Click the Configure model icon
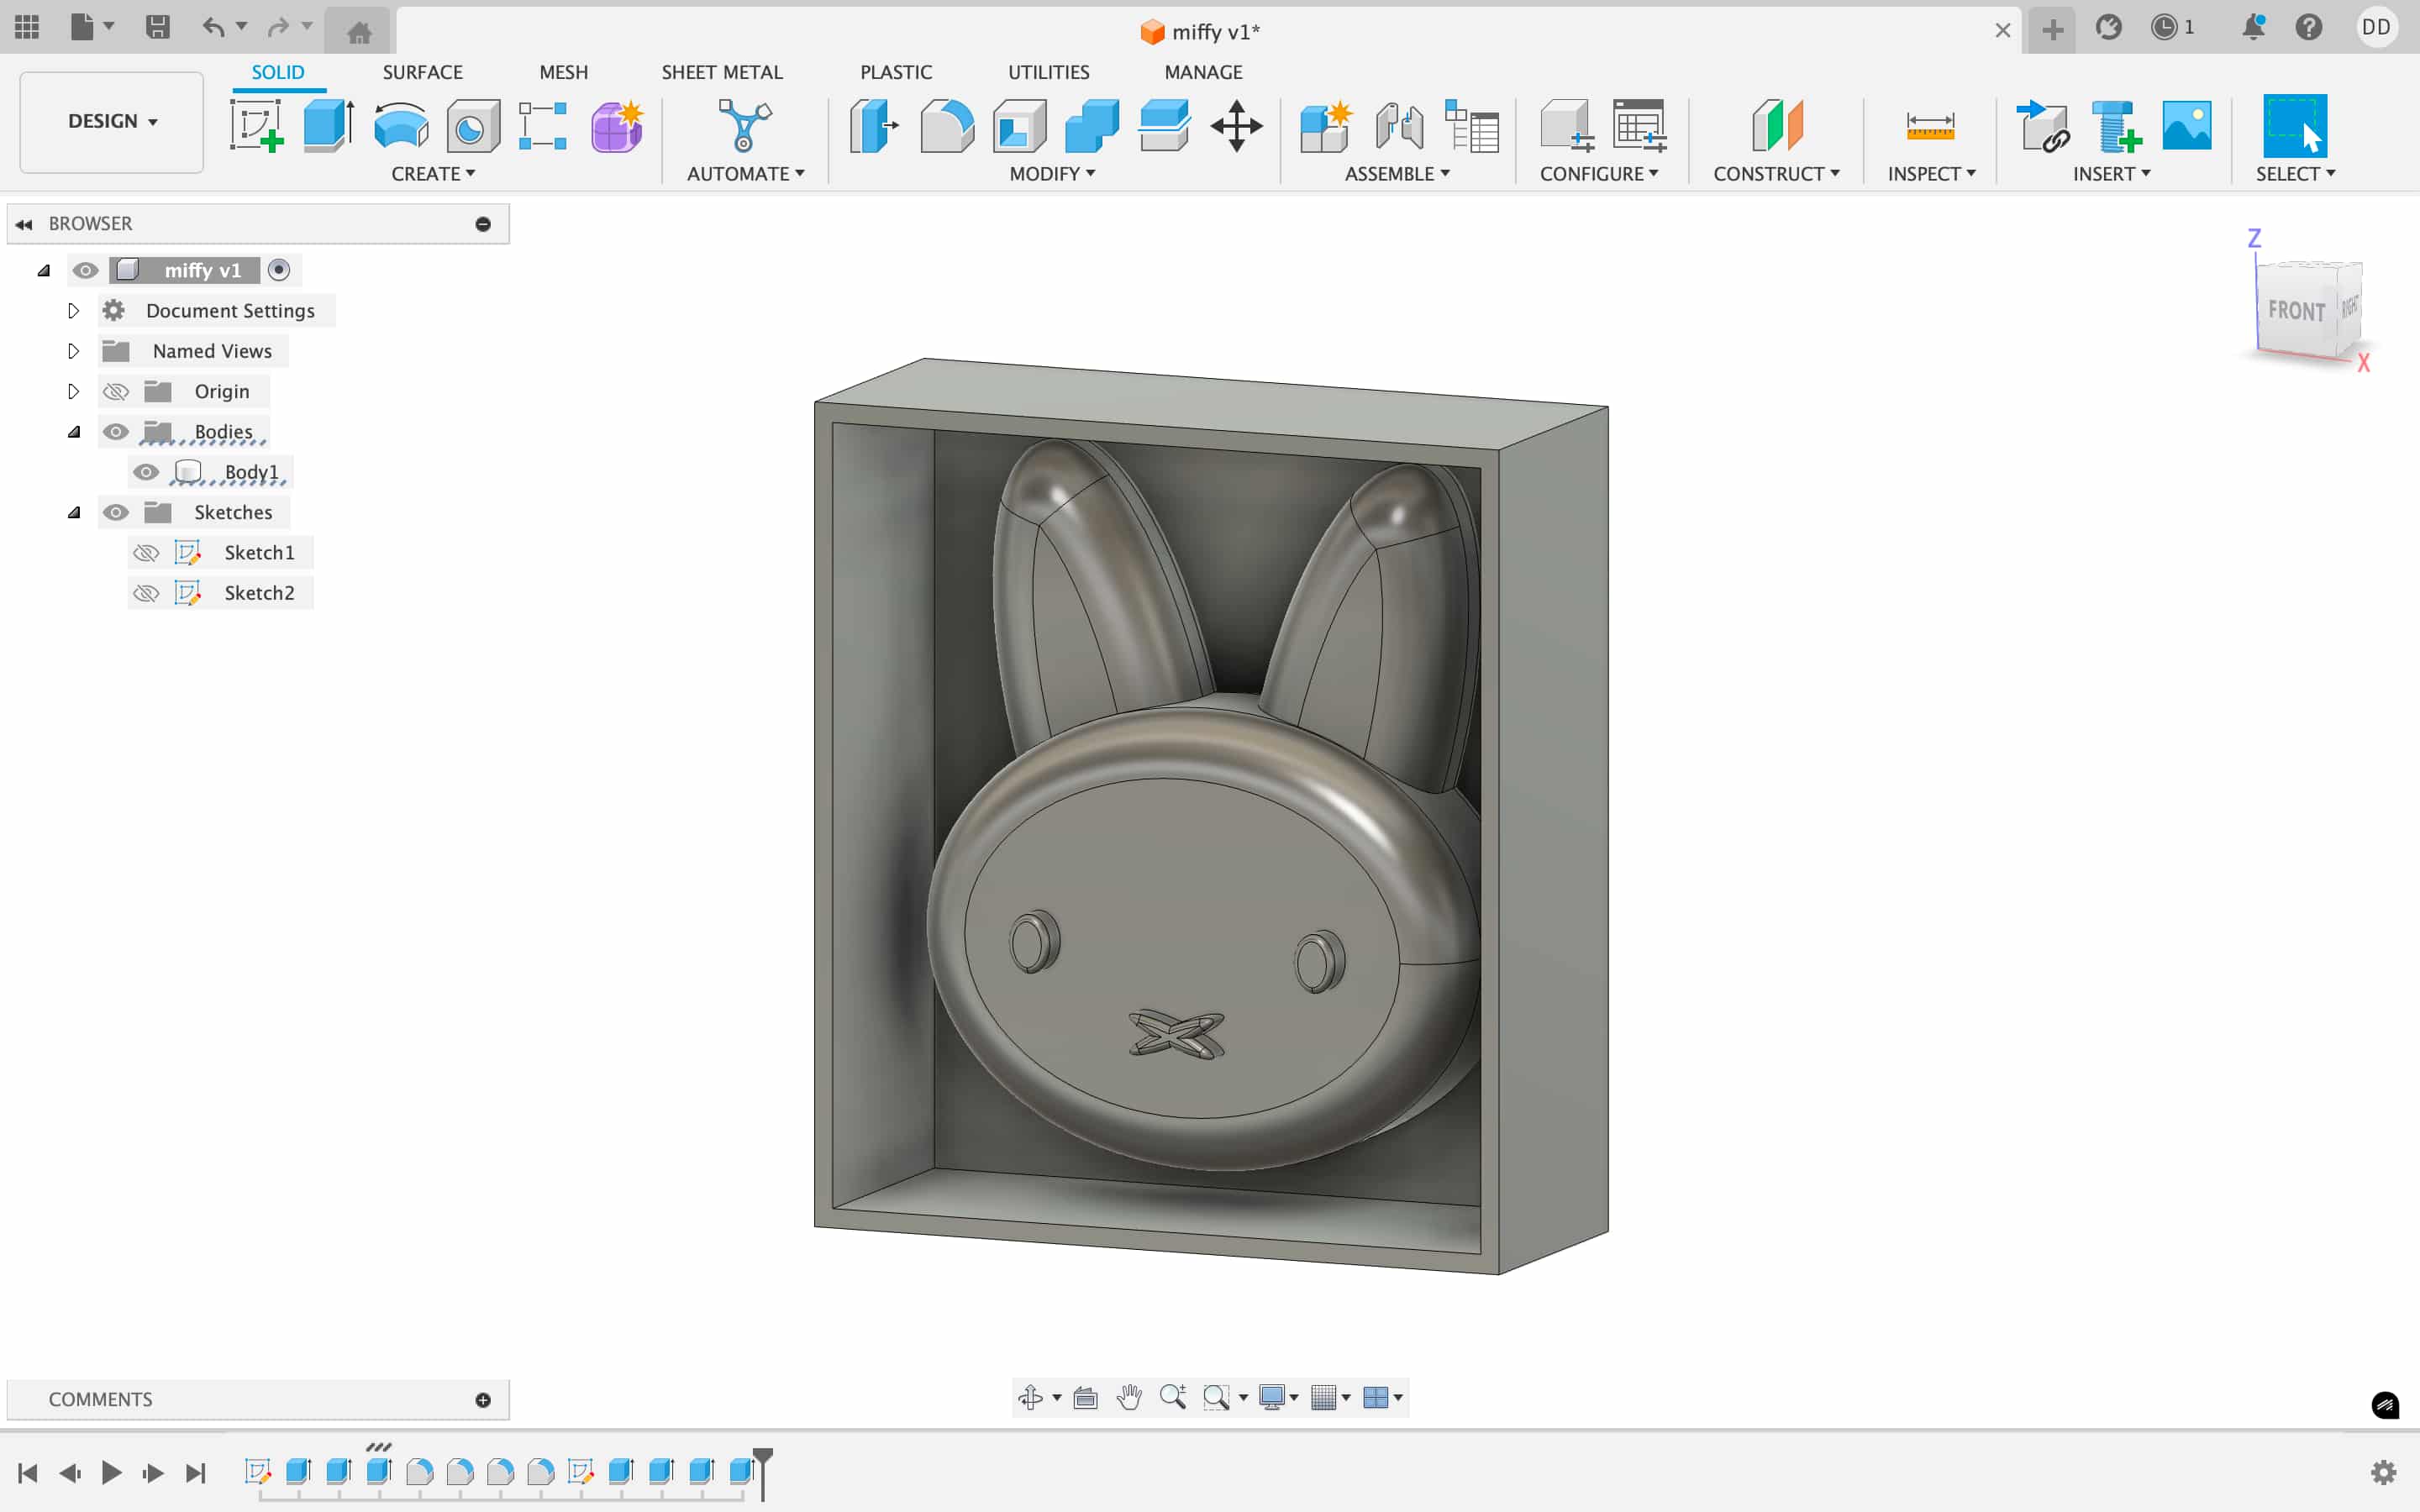Screen dimensions: 2420x1512 click(1566, 126)
